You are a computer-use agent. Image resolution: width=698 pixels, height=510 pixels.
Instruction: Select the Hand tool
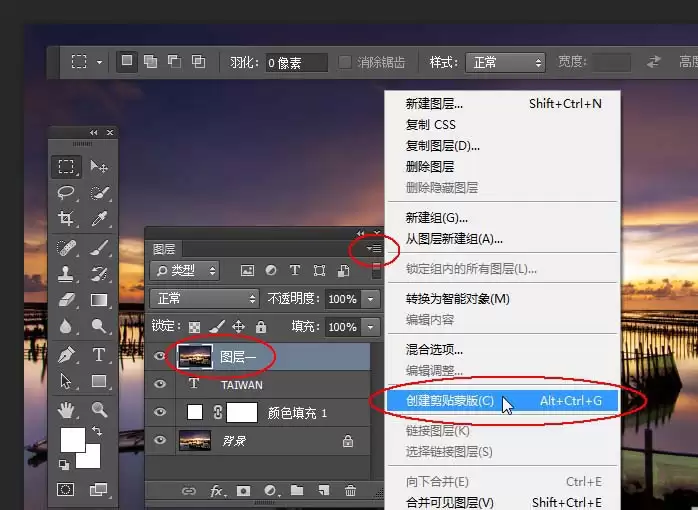66,409
